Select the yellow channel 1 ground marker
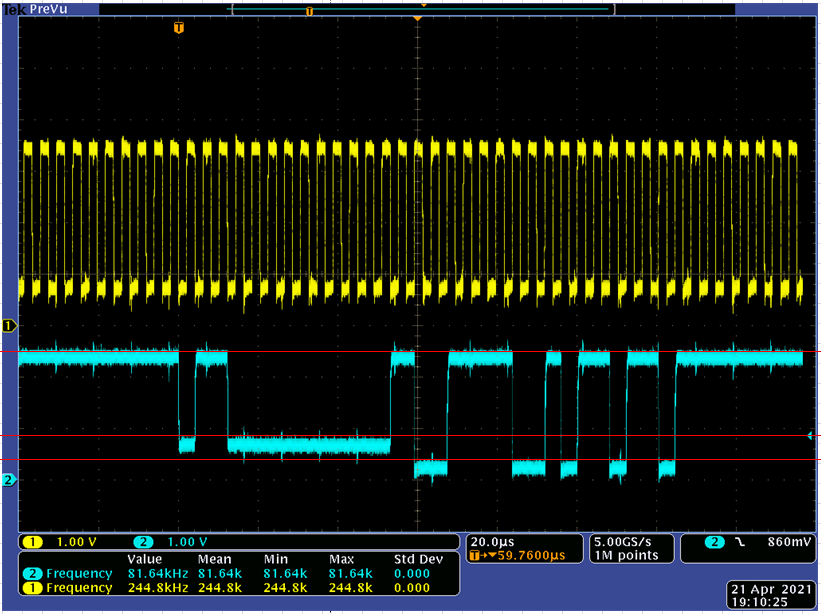Image resolution: width=821 pixels, height=614 pixels. click(9, 326)
